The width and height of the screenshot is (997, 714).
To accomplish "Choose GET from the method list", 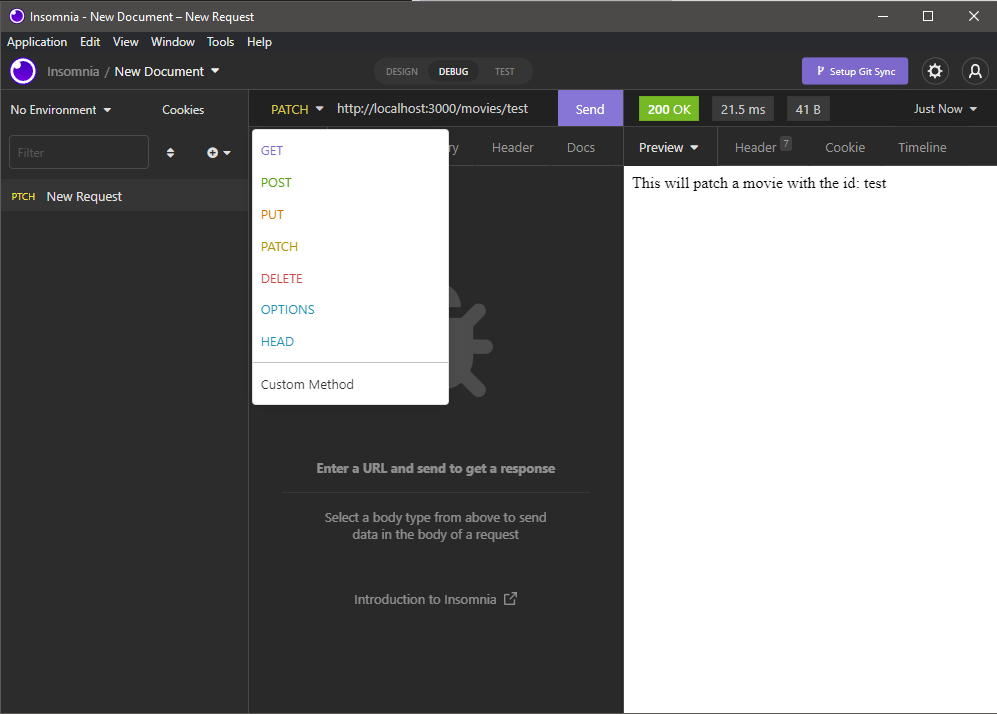I will (350, 151).
